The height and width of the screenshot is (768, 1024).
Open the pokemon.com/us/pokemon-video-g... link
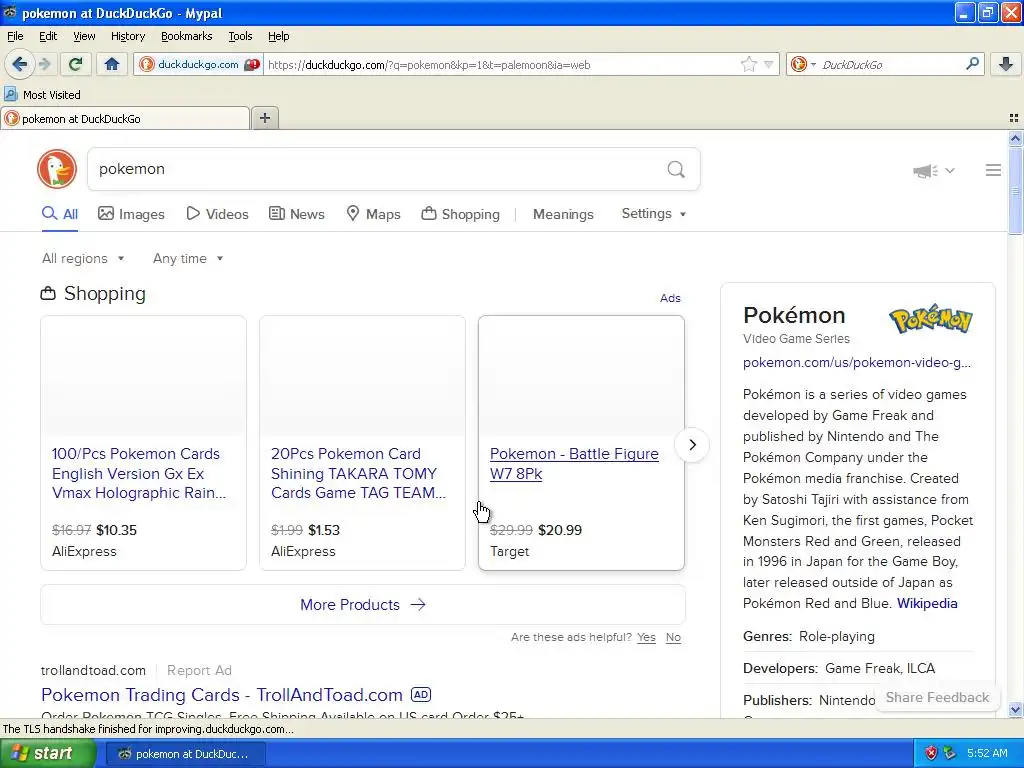coord(857,362)
